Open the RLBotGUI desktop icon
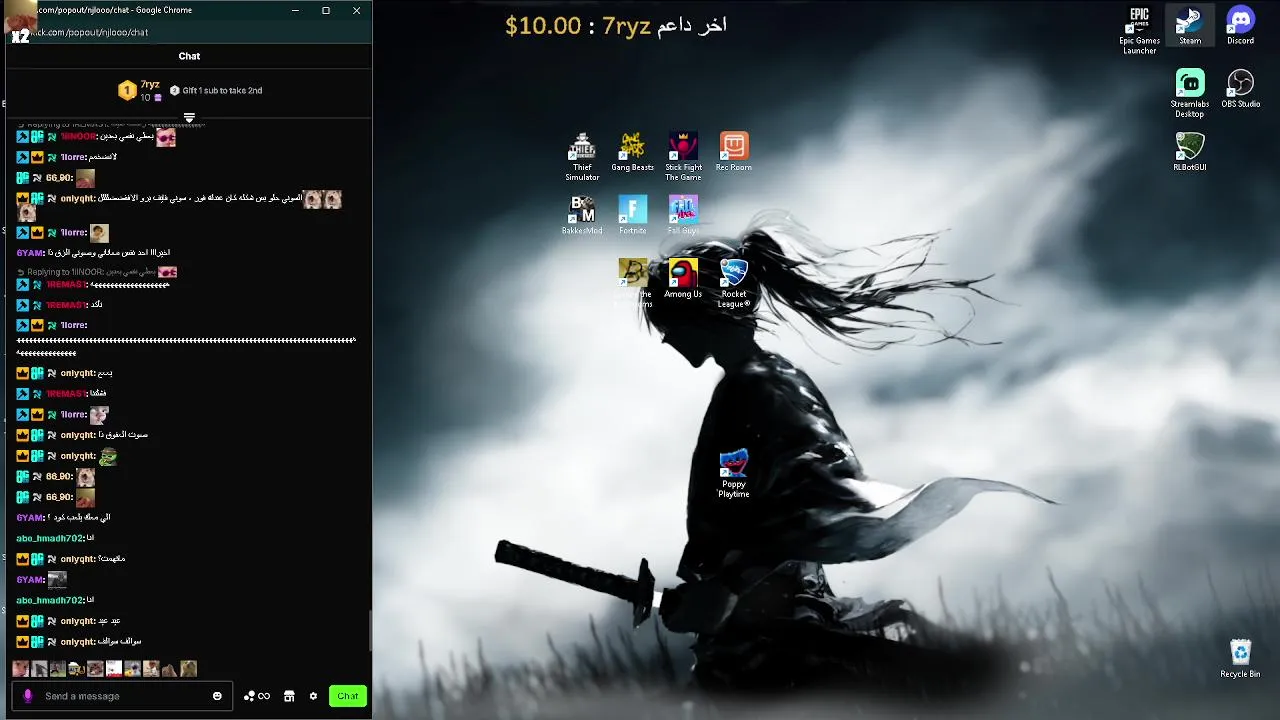1280x720 pixels. 1189,152
